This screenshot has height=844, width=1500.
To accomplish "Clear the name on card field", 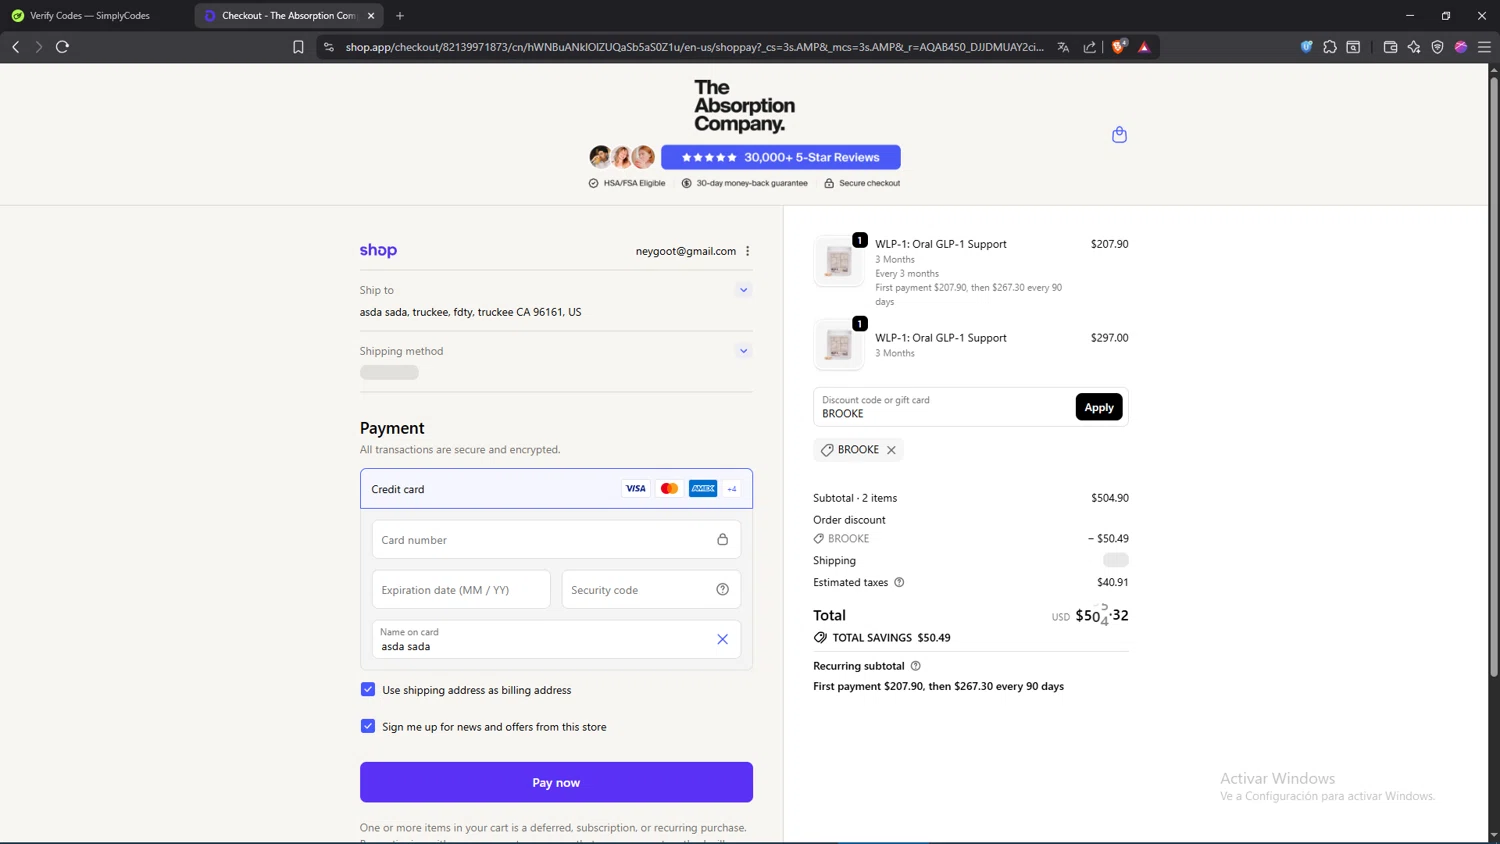I will [x=722, y=639].
